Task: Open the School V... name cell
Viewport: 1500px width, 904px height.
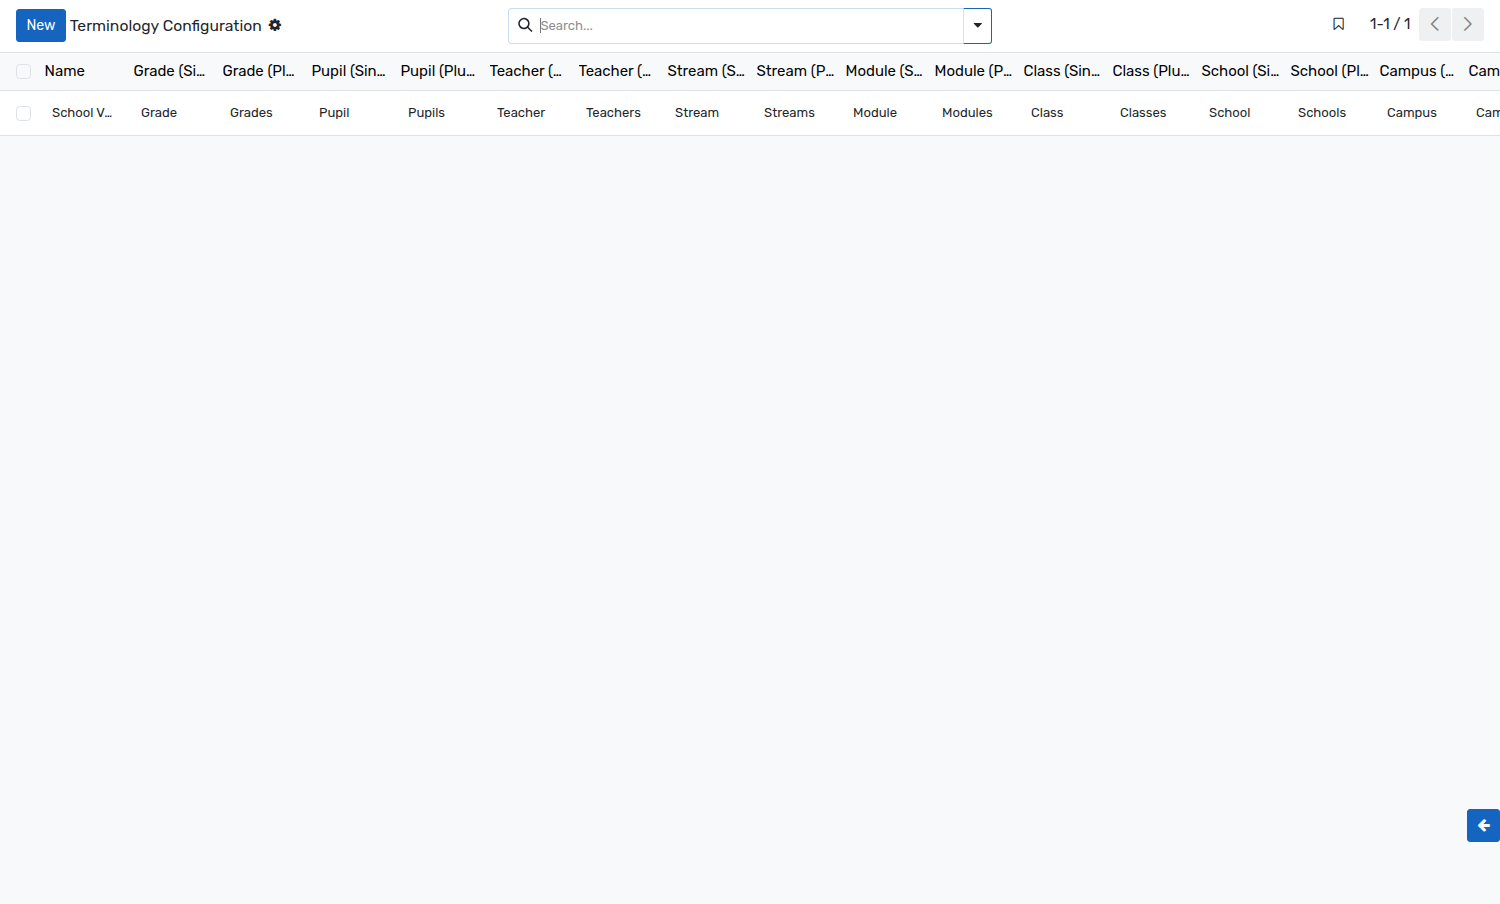Action: [82, 113]
